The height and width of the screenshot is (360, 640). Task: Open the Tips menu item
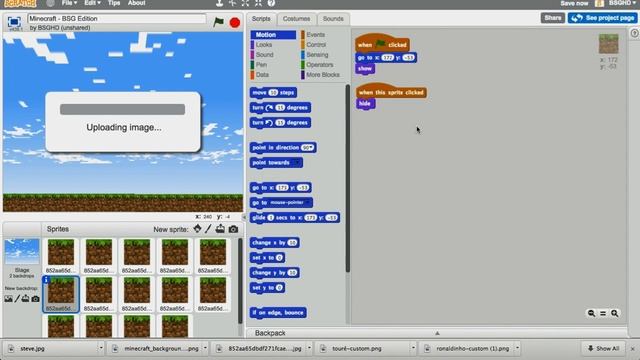(x=114, y=3)
